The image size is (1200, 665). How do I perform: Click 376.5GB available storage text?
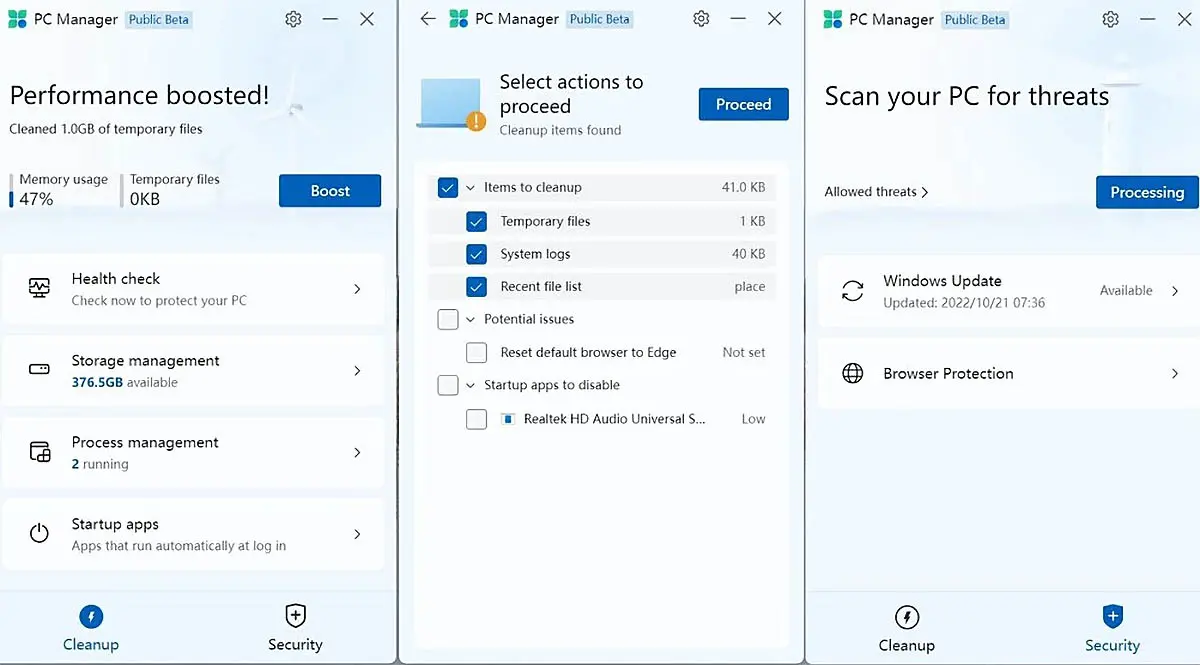click(x=125, y=382)
